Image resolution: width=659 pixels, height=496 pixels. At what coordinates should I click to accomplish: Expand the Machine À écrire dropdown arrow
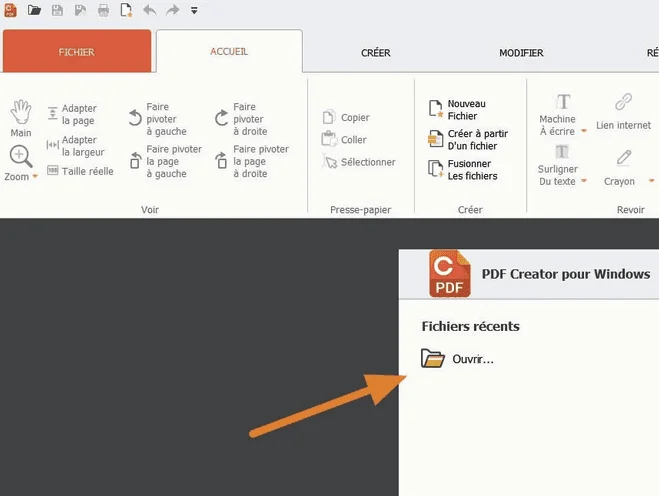(584, 131)
